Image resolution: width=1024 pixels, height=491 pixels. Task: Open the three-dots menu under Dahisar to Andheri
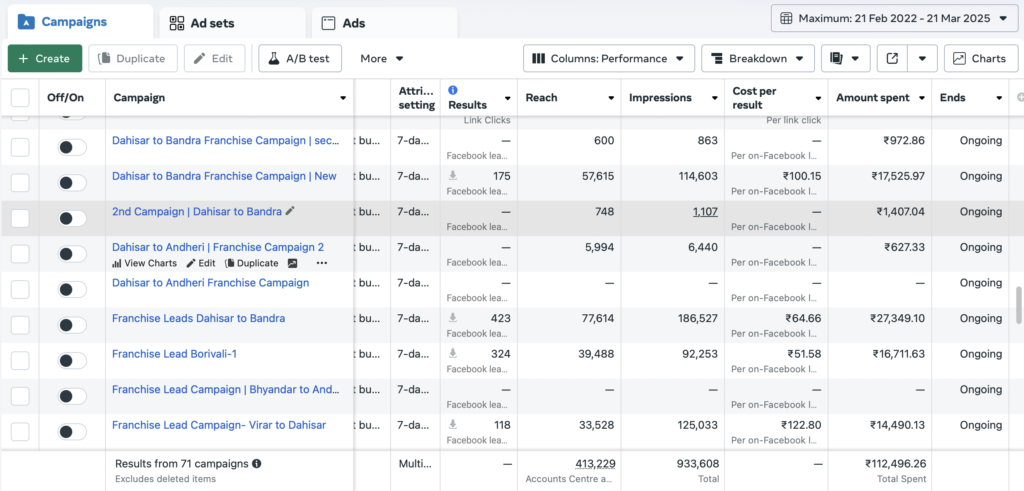pyautogui.click(x=321, y=263)
